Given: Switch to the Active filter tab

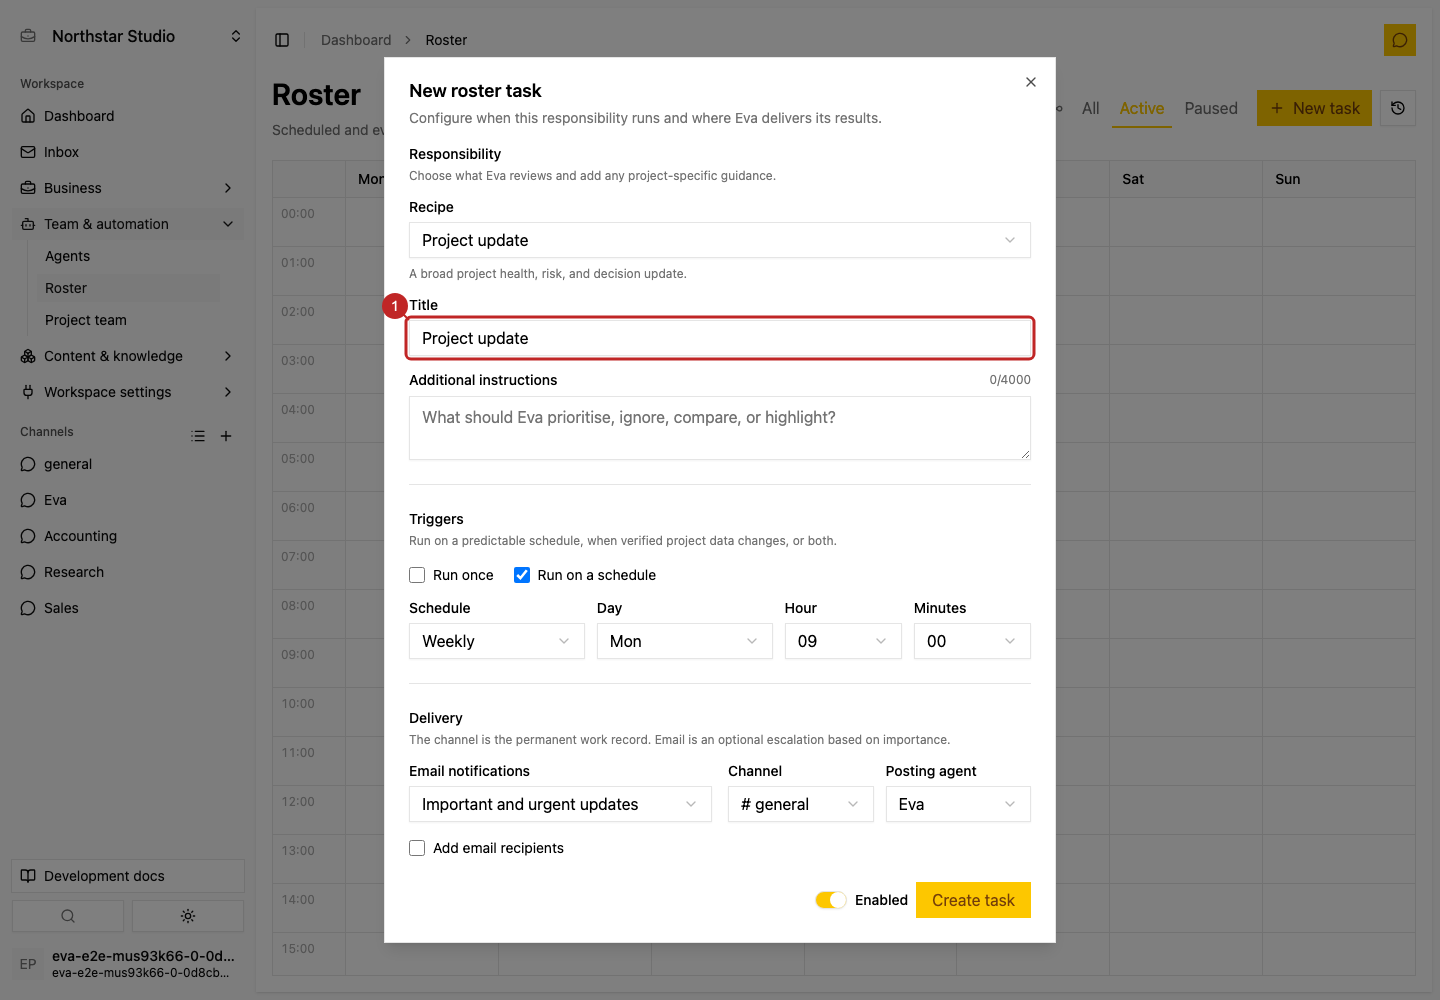Looking at the screenshot, I should pos(1142,108).
